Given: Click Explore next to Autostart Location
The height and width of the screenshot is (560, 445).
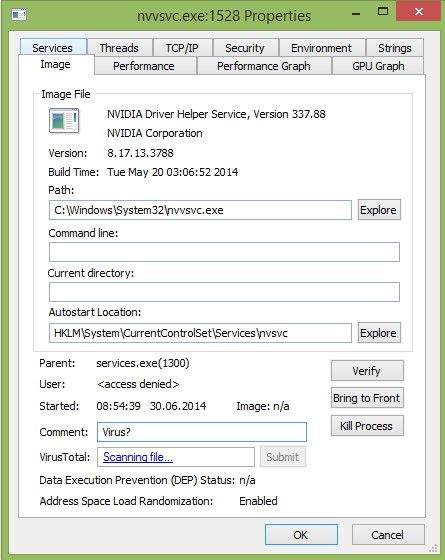Looking at the screenshot, I should pos(379,333).
